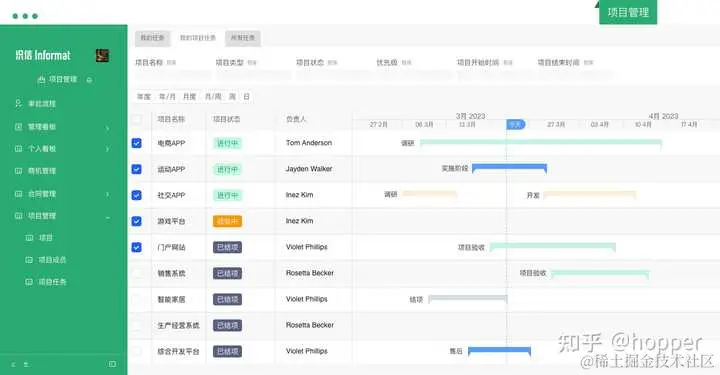720x375 pixels.
Task: Click Jayden Walker in 负责人 column
Action: click(309, 169)
